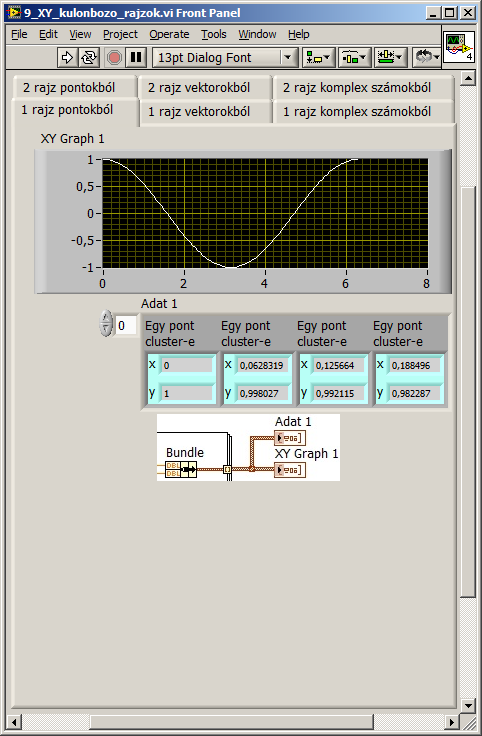482x736 pixels.
Task: Open the Reorder tool menu
Action: [426, 58]
